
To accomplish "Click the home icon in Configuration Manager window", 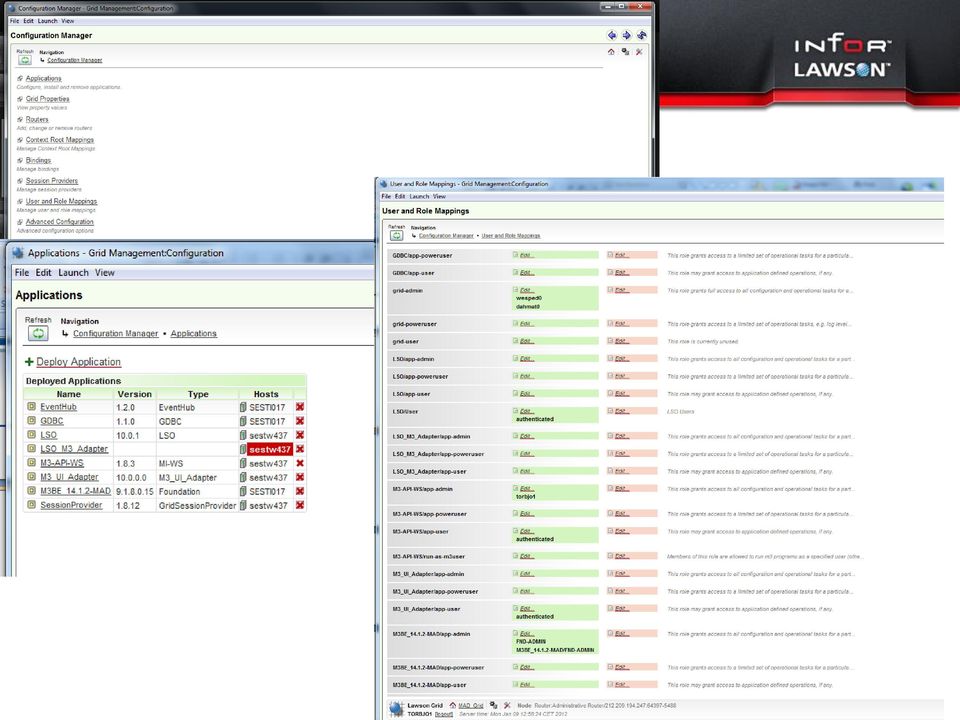I will point(611,52).
